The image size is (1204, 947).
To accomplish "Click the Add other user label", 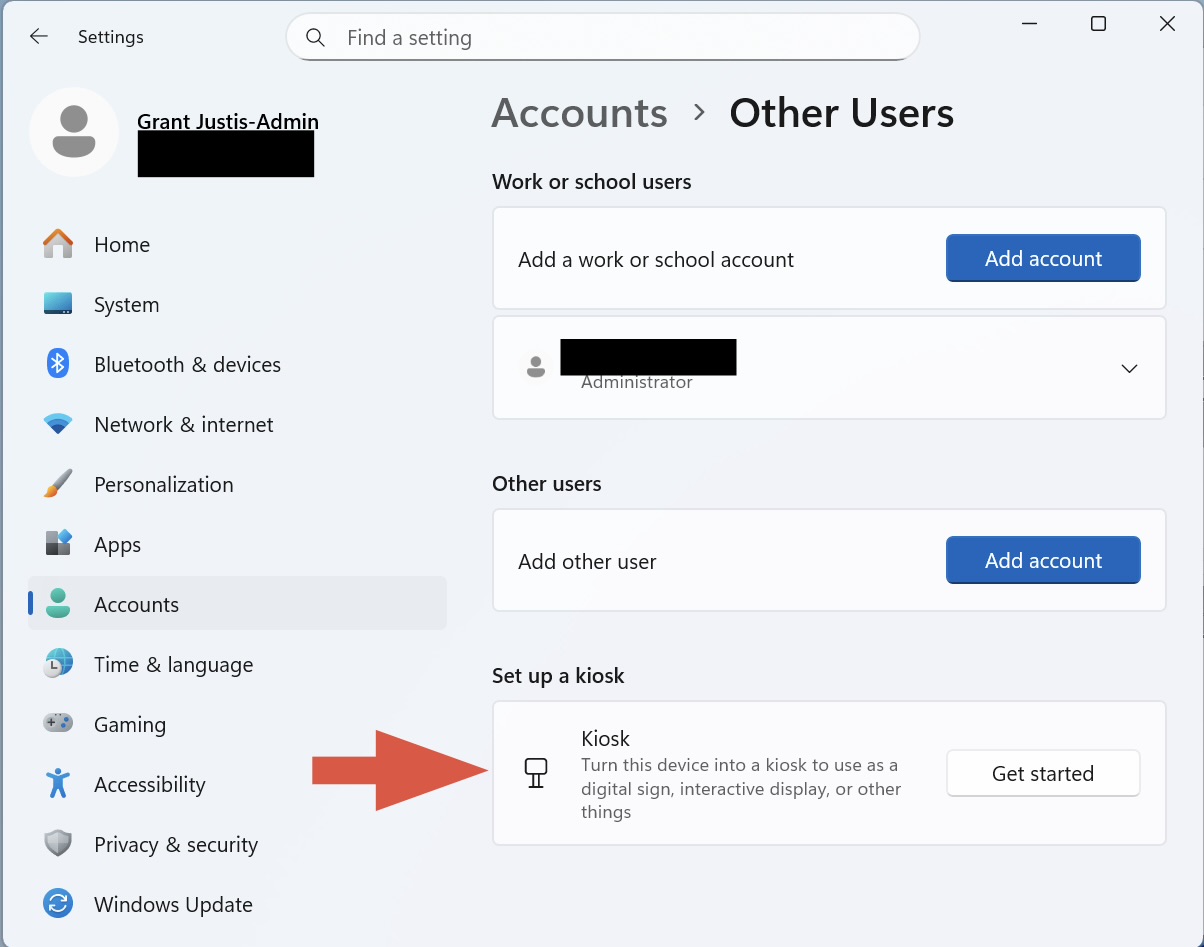I will click(x=587, y=561).
